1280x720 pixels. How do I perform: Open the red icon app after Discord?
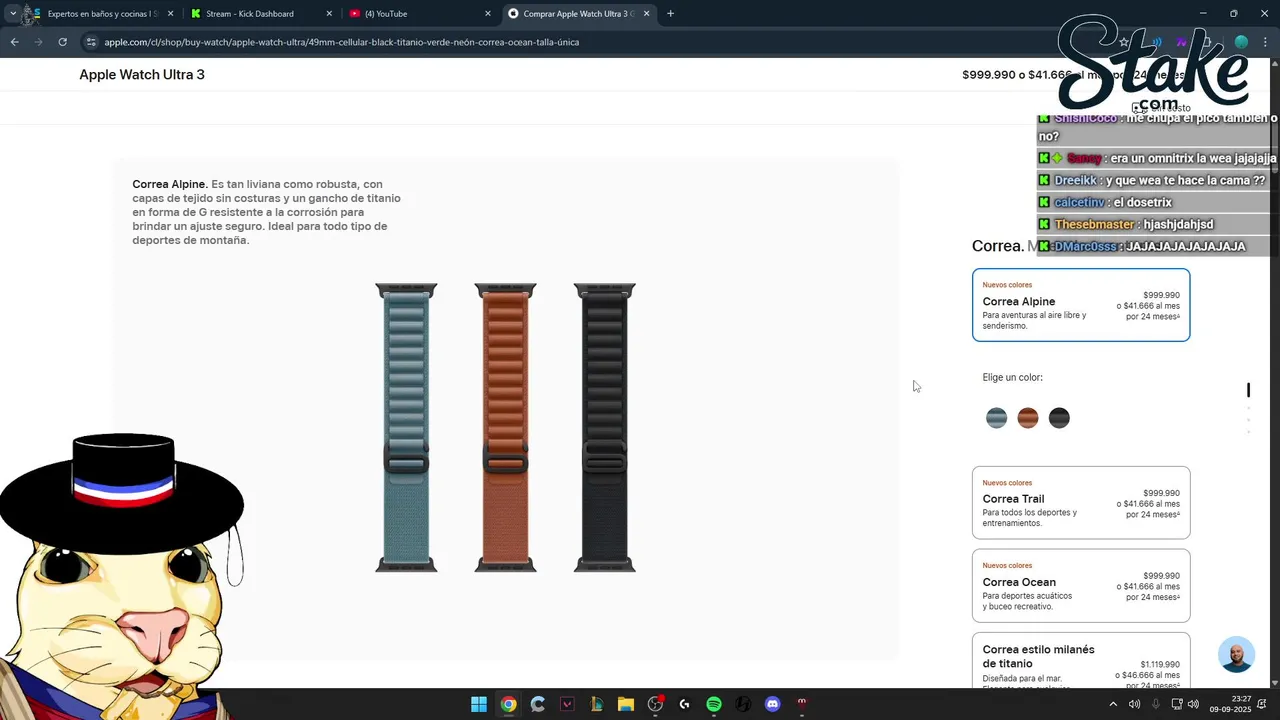coord(802,704)
